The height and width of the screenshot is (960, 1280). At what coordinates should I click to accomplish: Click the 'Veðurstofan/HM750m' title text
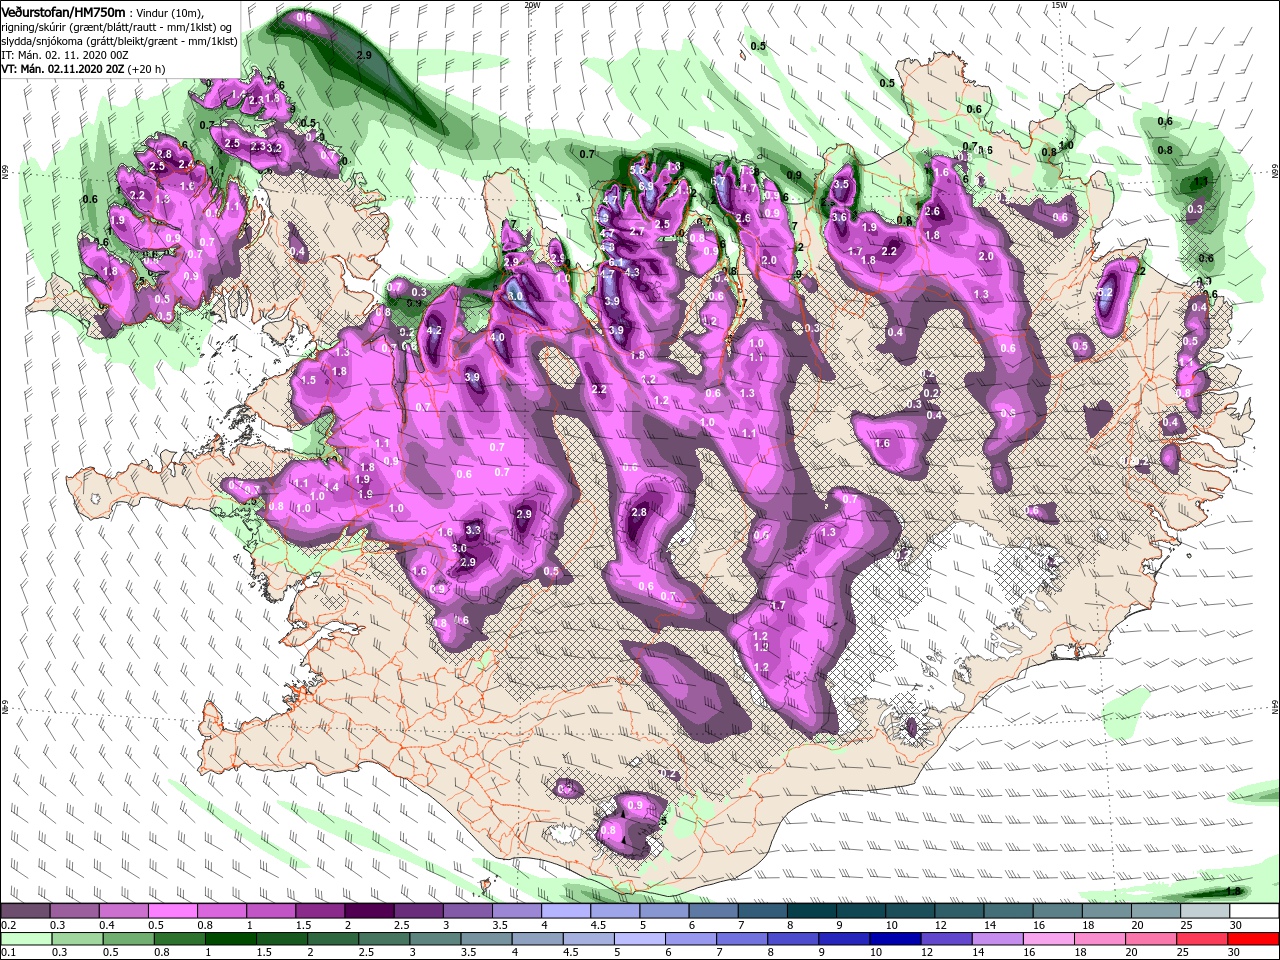coord(64,11)
